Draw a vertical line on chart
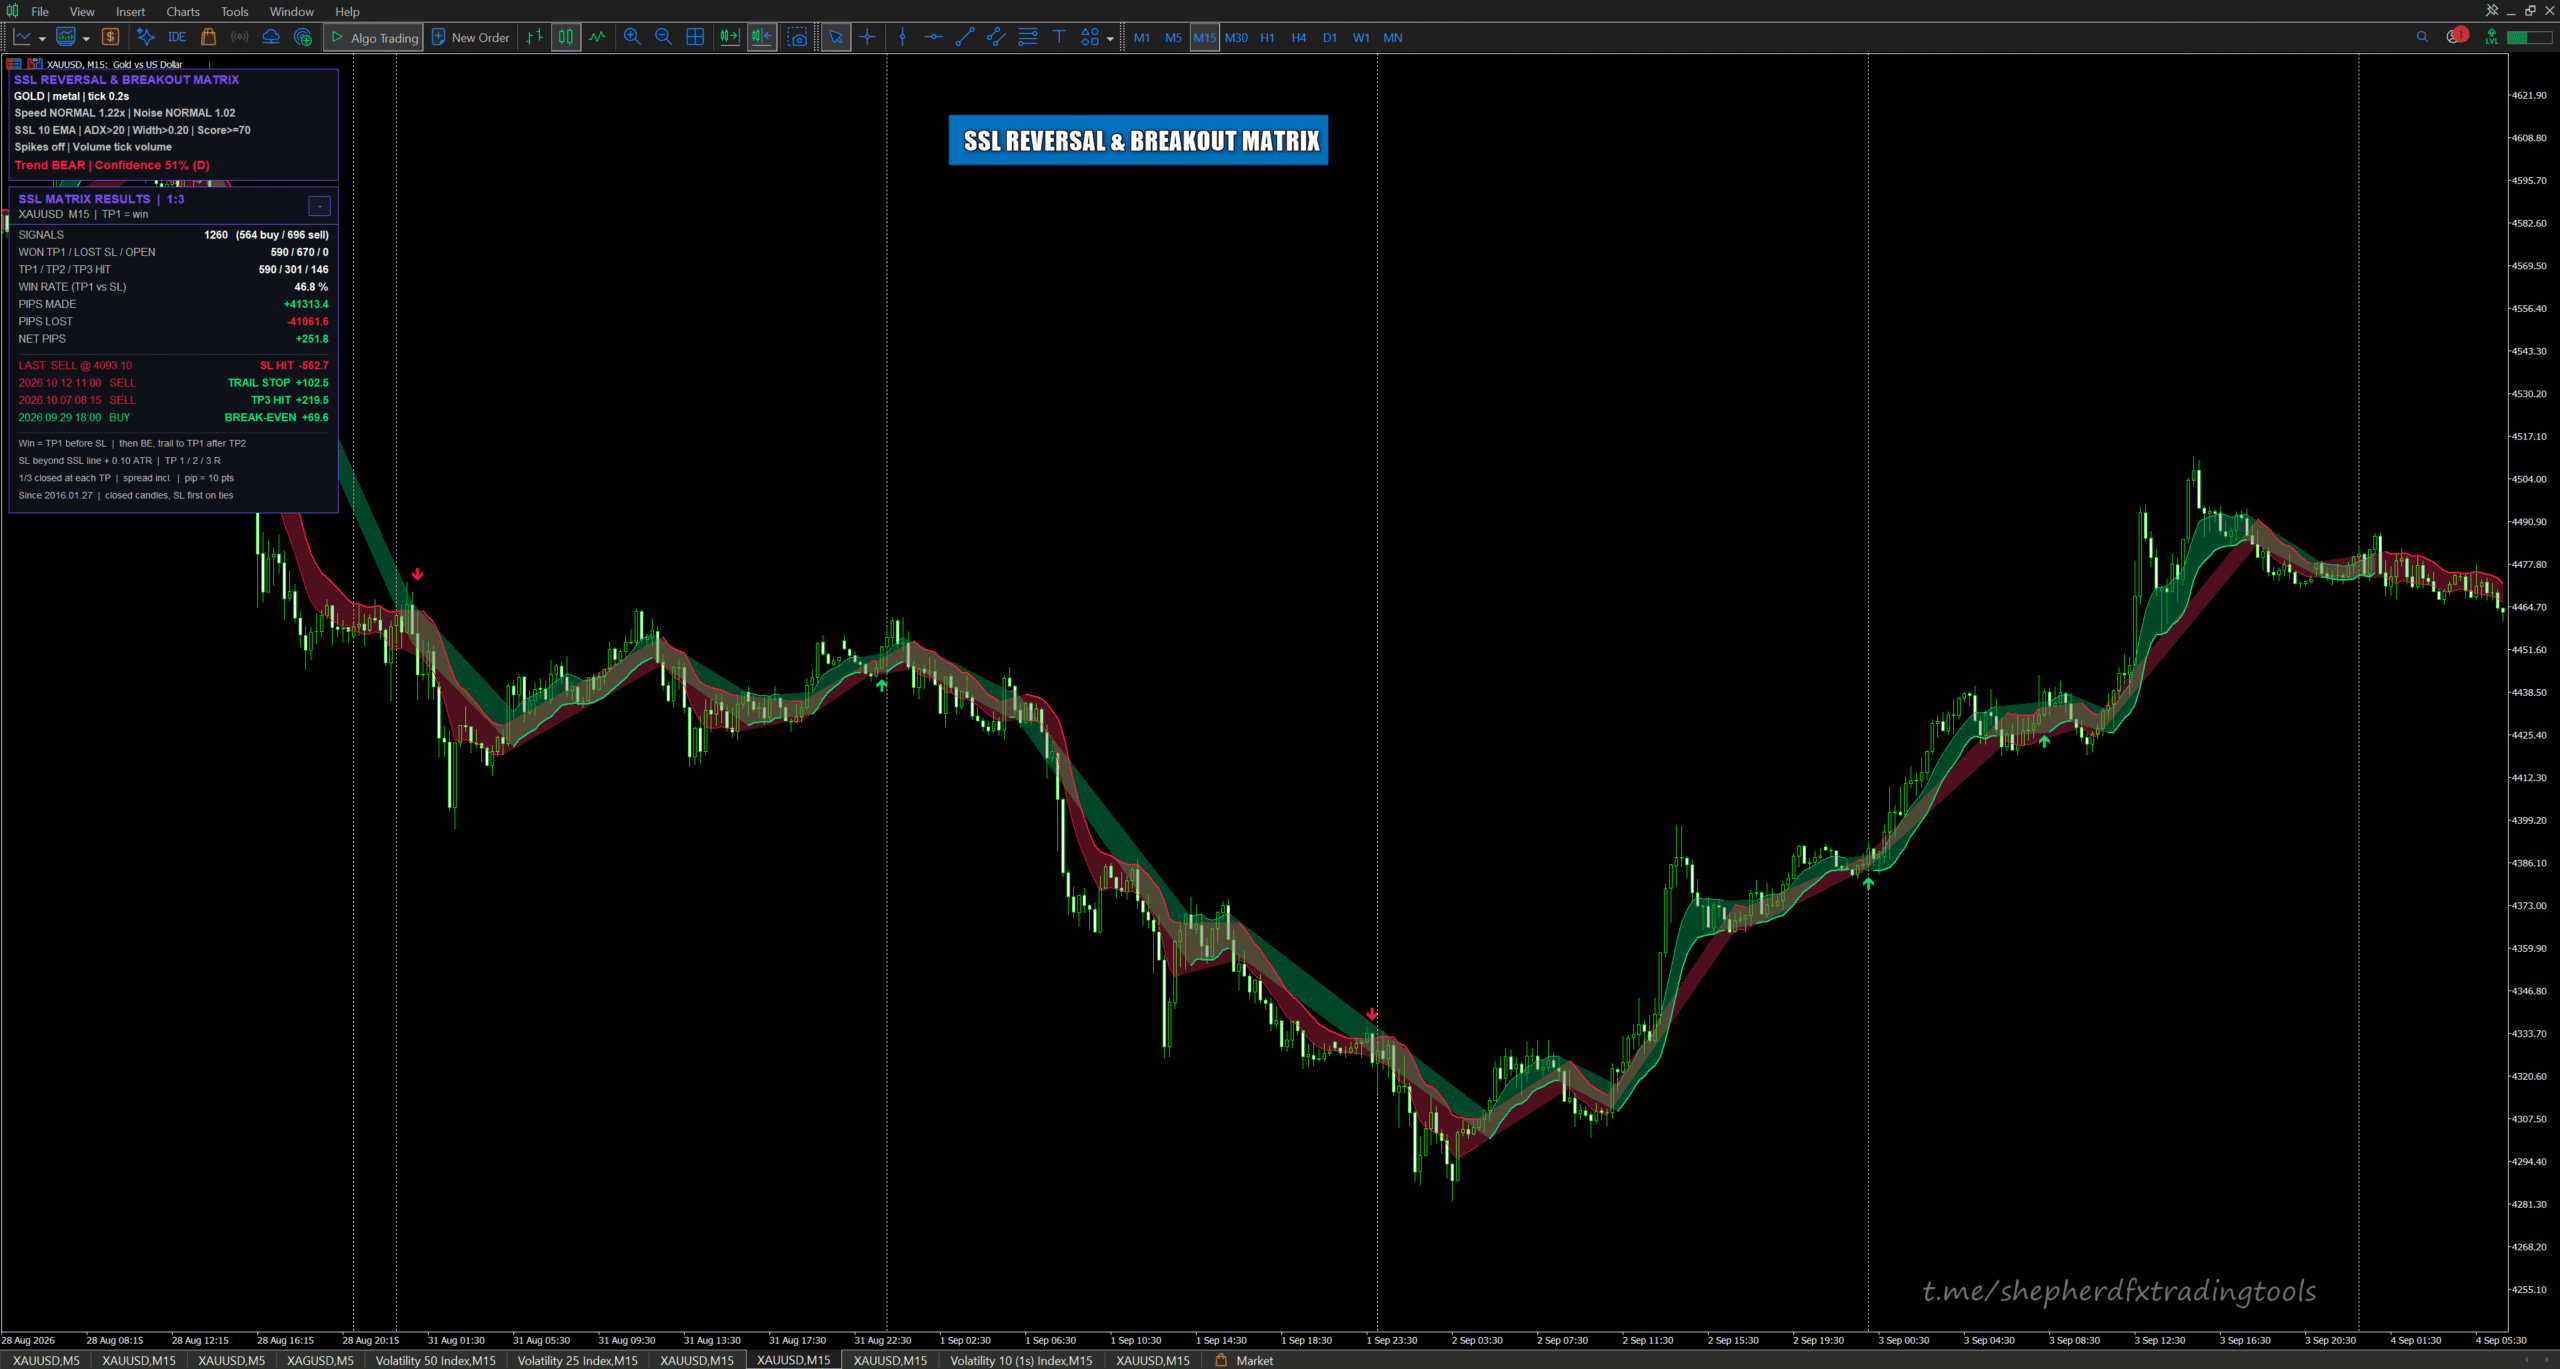 pyautogui.click(x=902, y=37)
